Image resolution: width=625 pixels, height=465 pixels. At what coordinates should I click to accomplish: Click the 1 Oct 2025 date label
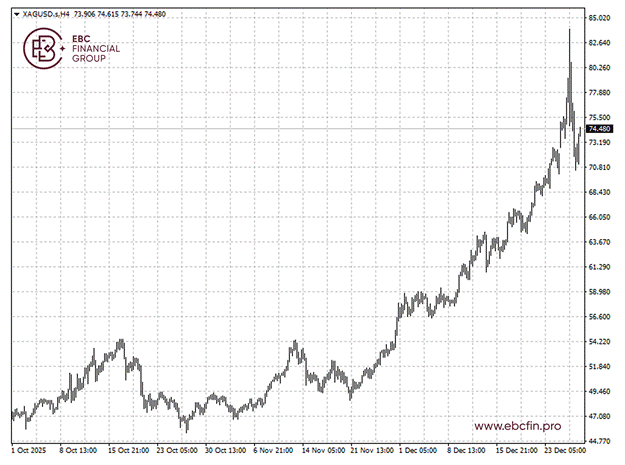pos(32,451)
